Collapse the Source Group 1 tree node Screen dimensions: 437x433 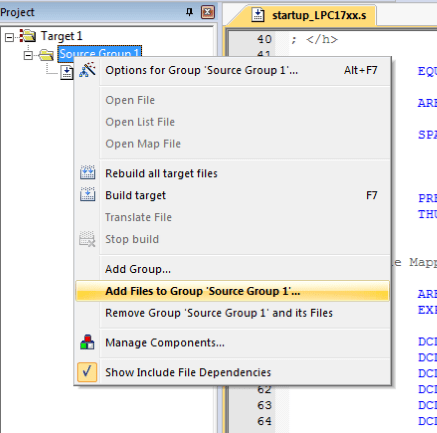[28, 55]
